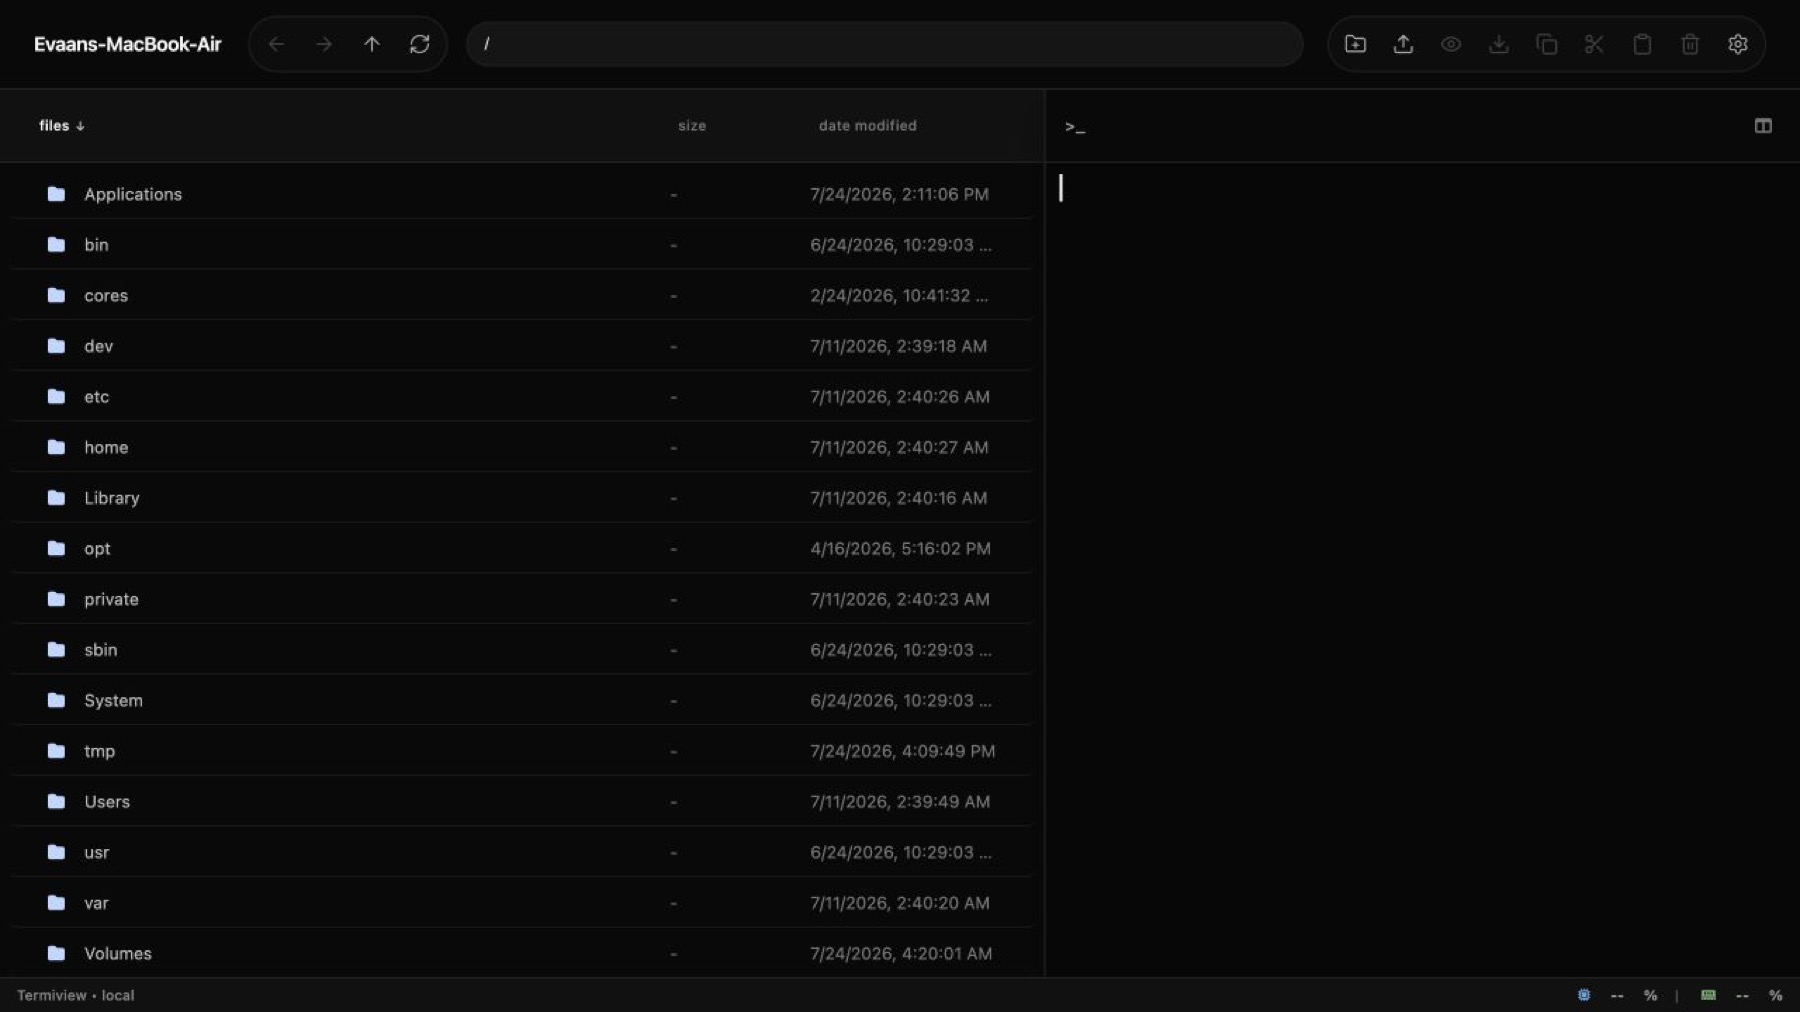Click folder icon next to Applications
The height and width of the screenshot is (1012, 1800).
pos(56,194)
